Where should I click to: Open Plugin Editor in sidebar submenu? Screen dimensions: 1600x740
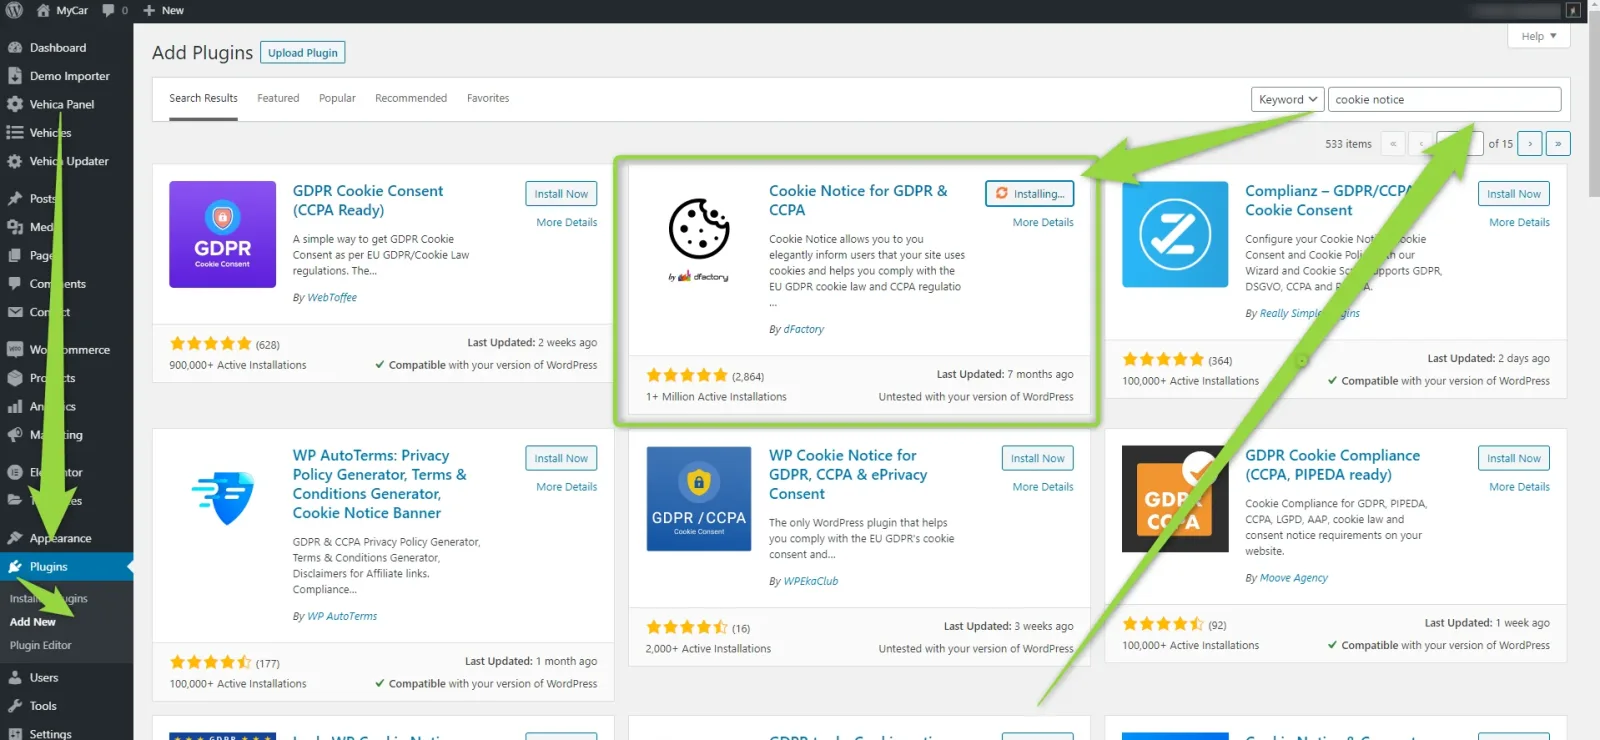pos(41,646)
